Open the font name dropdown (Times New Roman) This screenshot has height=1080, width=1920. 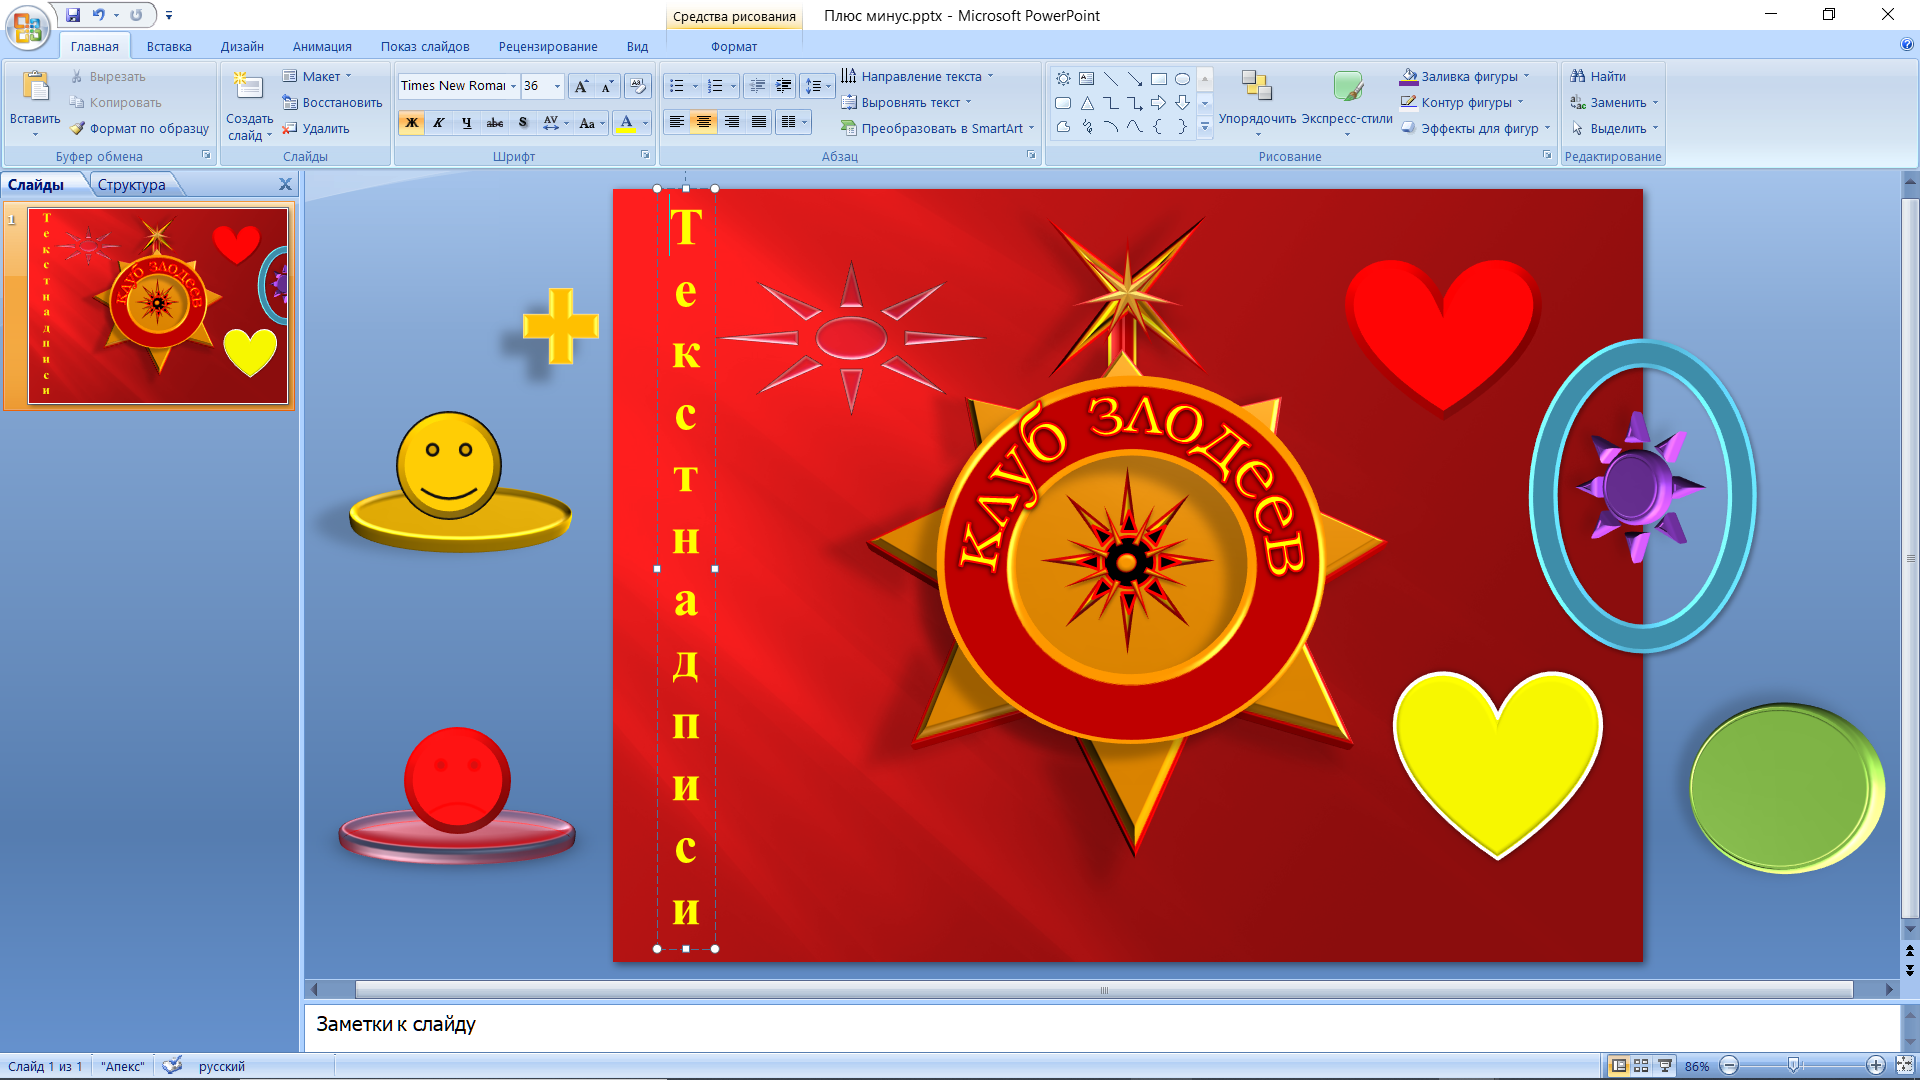tap(513, 86)
